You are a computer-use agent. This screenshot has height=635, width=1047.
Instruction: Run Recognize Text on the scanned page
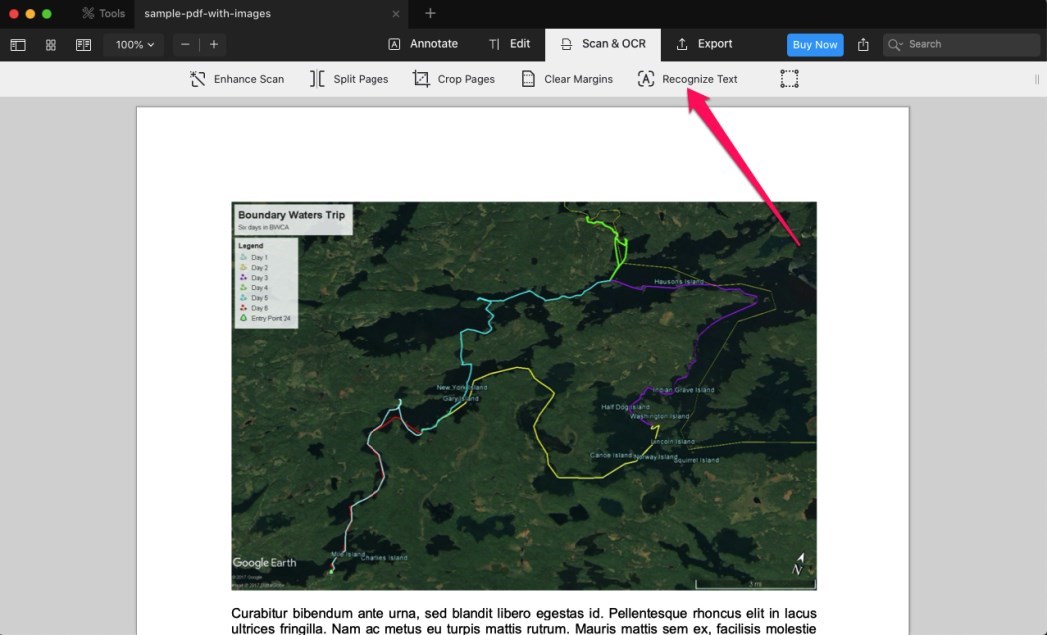tap(688, 78)
